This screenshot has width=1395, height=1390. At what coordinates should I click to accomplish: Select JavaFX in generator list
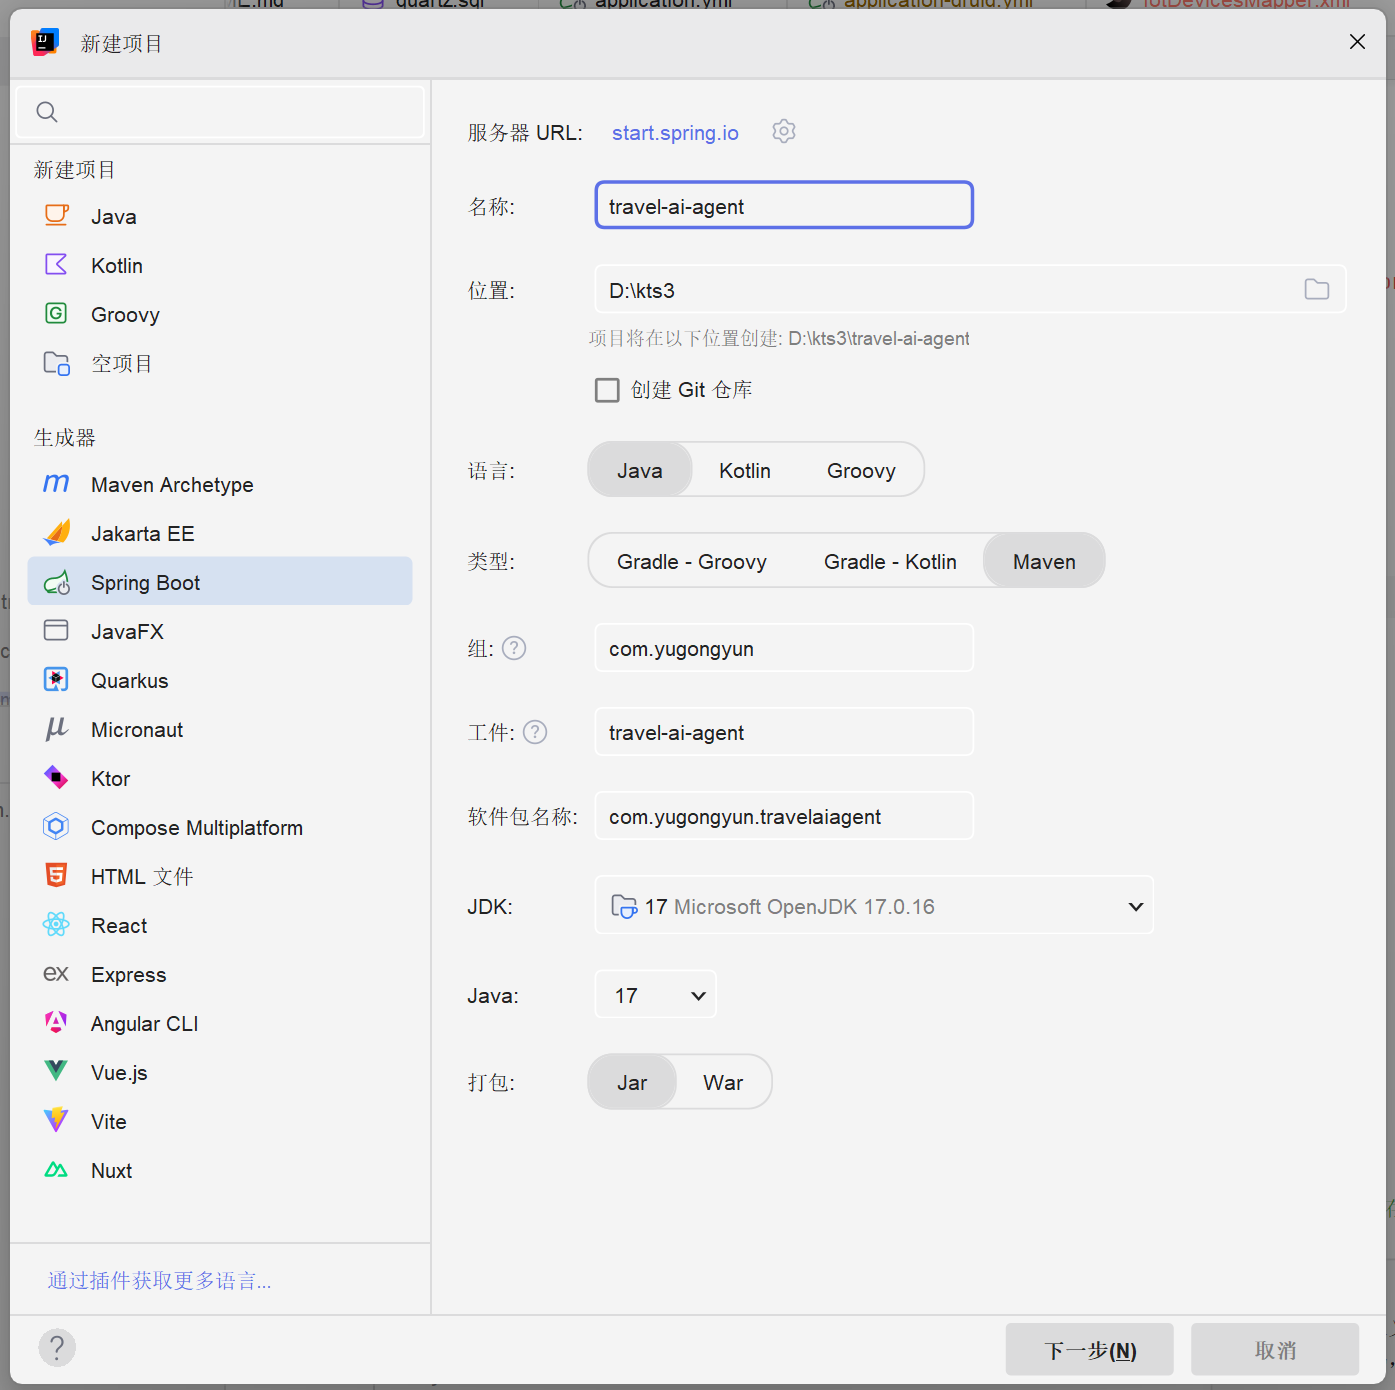coord(220,631)
